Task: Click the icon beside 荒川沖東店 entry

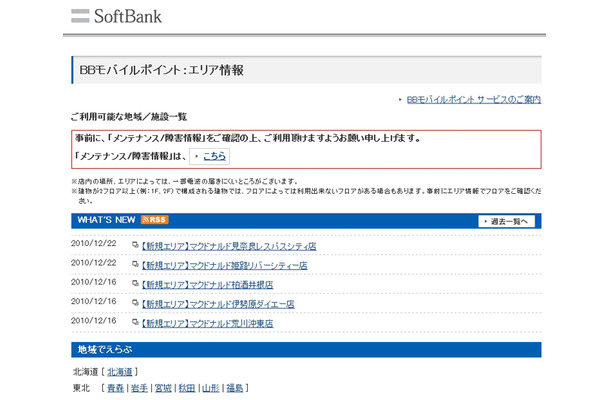Action: [x=135, y=322]
